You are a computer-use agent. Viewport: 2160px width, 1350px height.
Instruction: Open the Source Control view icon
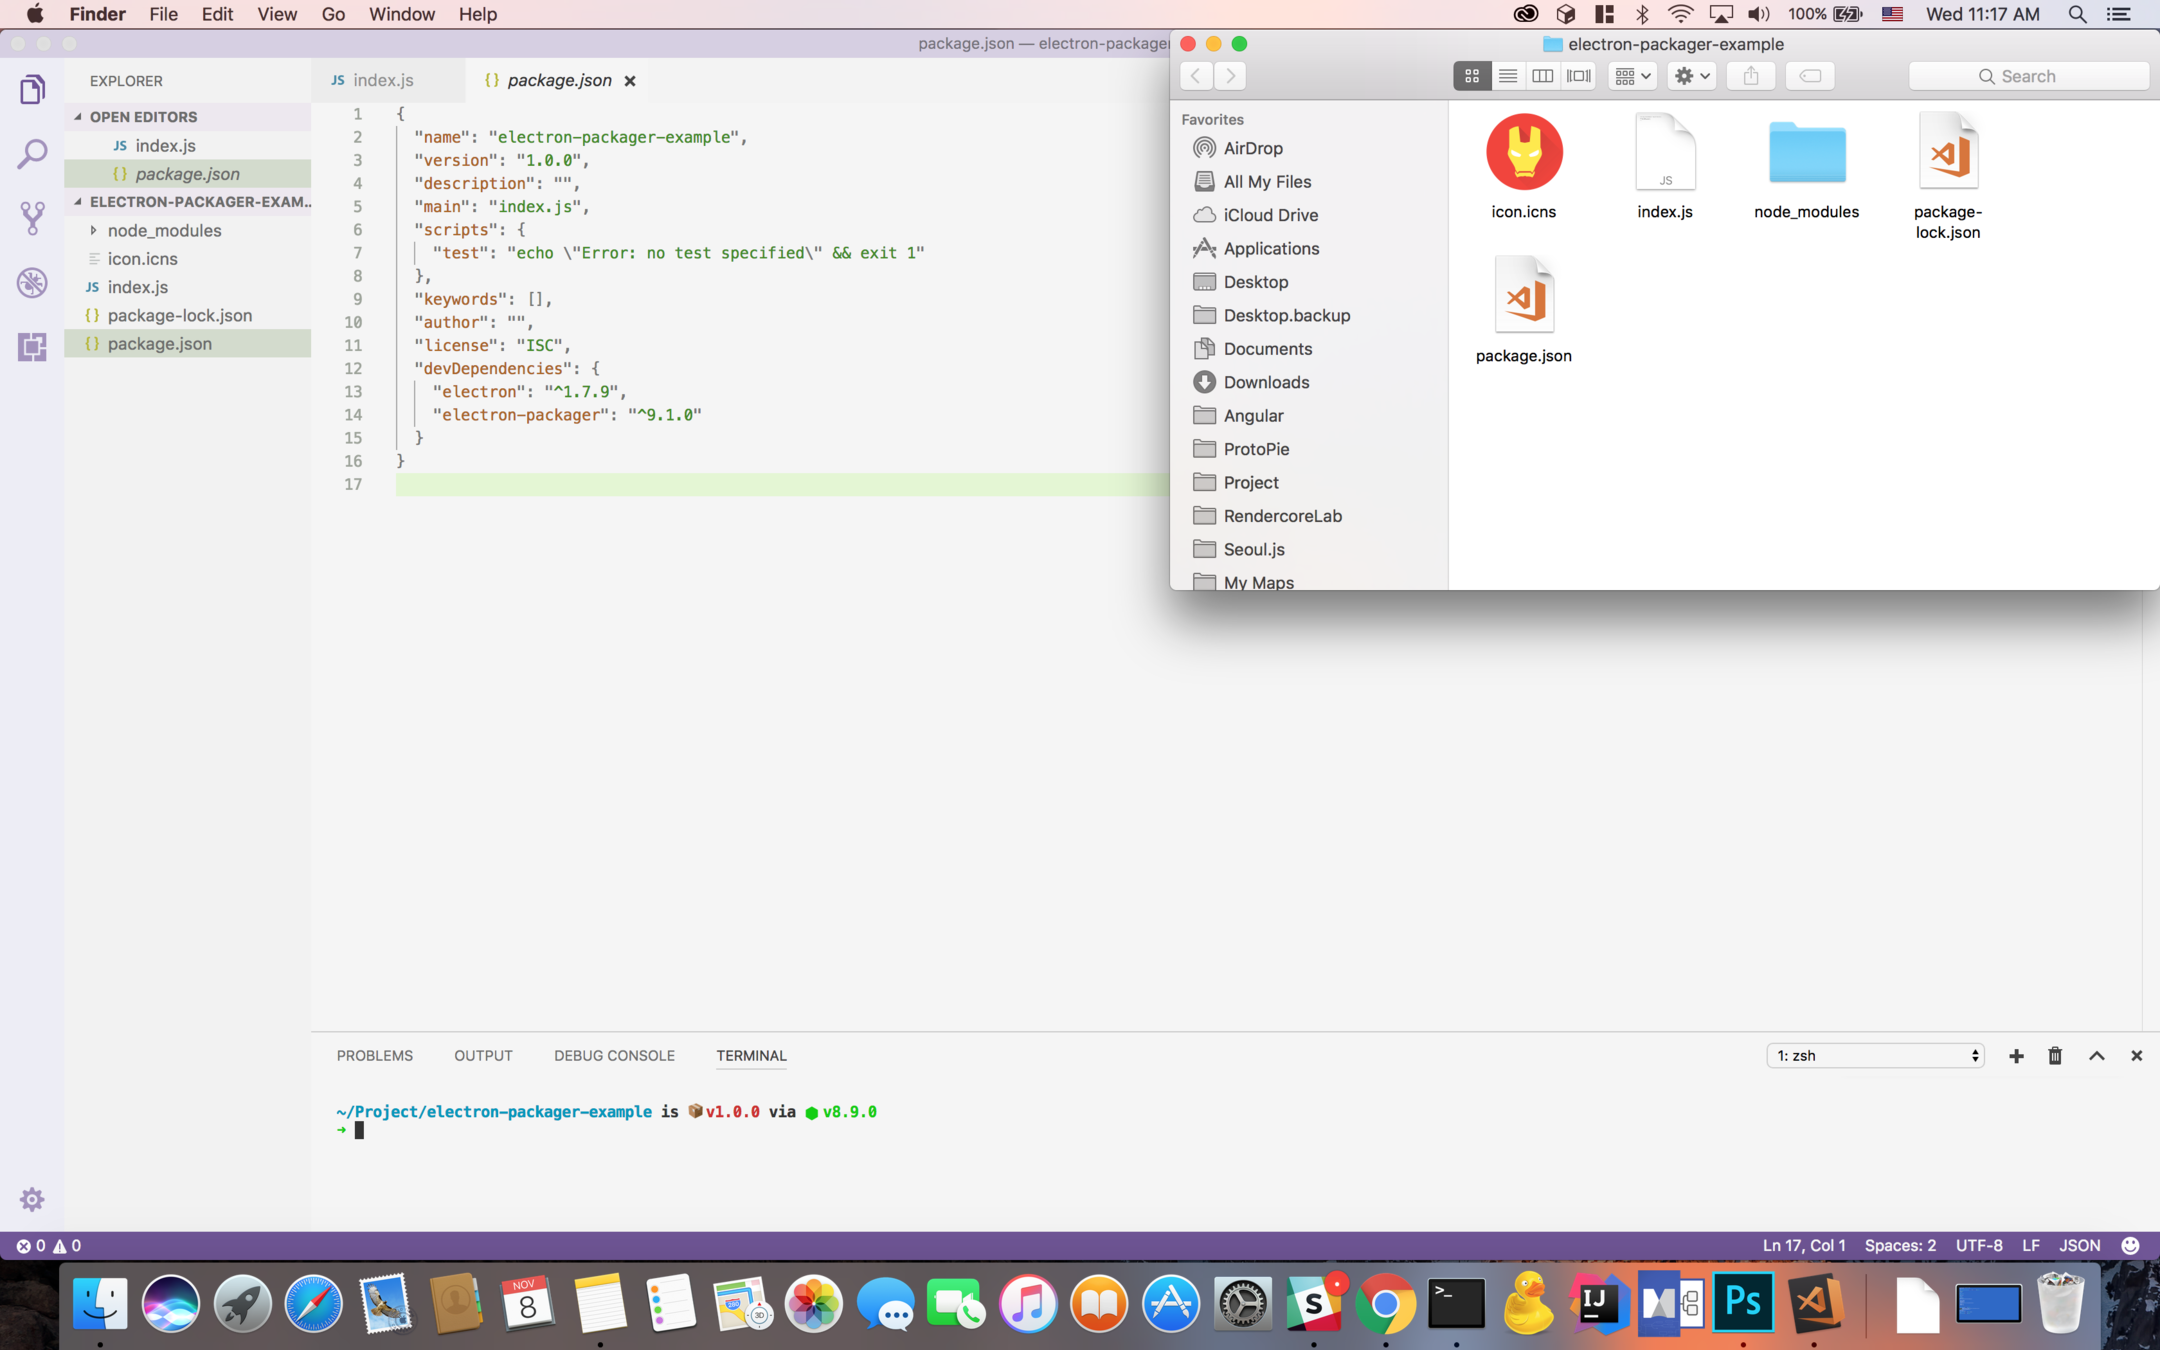coord(32,217)
